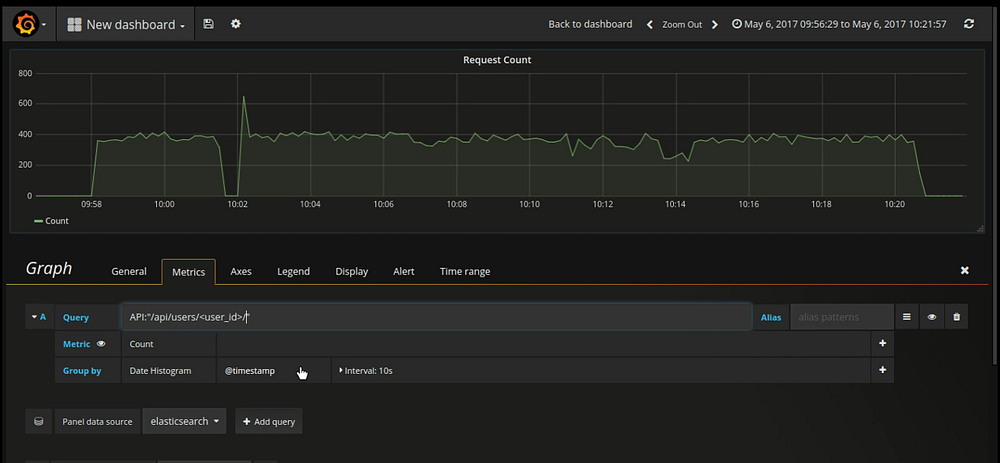Screen dimensions: 1000x463
Task: Click the Add query button
Action: coord(269,422)
